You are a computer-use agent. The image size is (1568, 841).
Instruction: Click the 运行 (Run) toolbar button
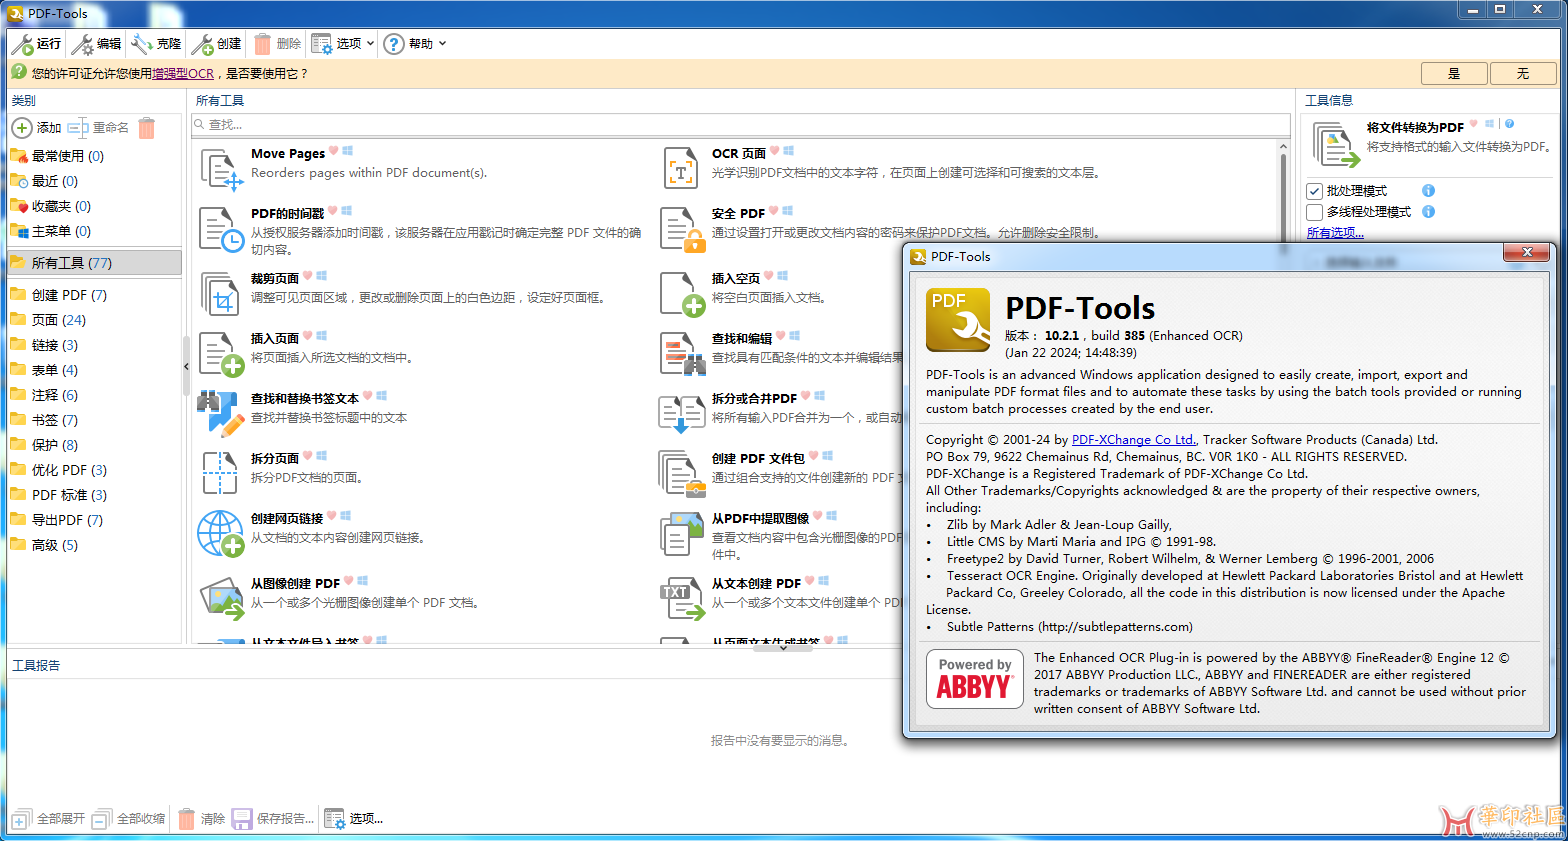click(36, 44)
